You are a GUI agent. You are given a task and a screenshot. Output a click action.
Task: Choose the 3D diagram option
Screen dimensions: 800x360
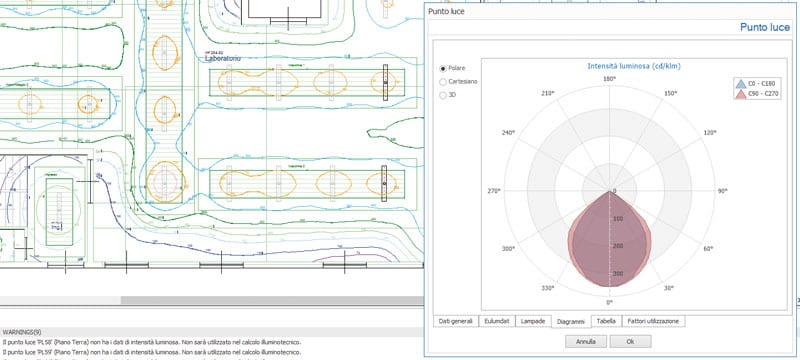443,95
